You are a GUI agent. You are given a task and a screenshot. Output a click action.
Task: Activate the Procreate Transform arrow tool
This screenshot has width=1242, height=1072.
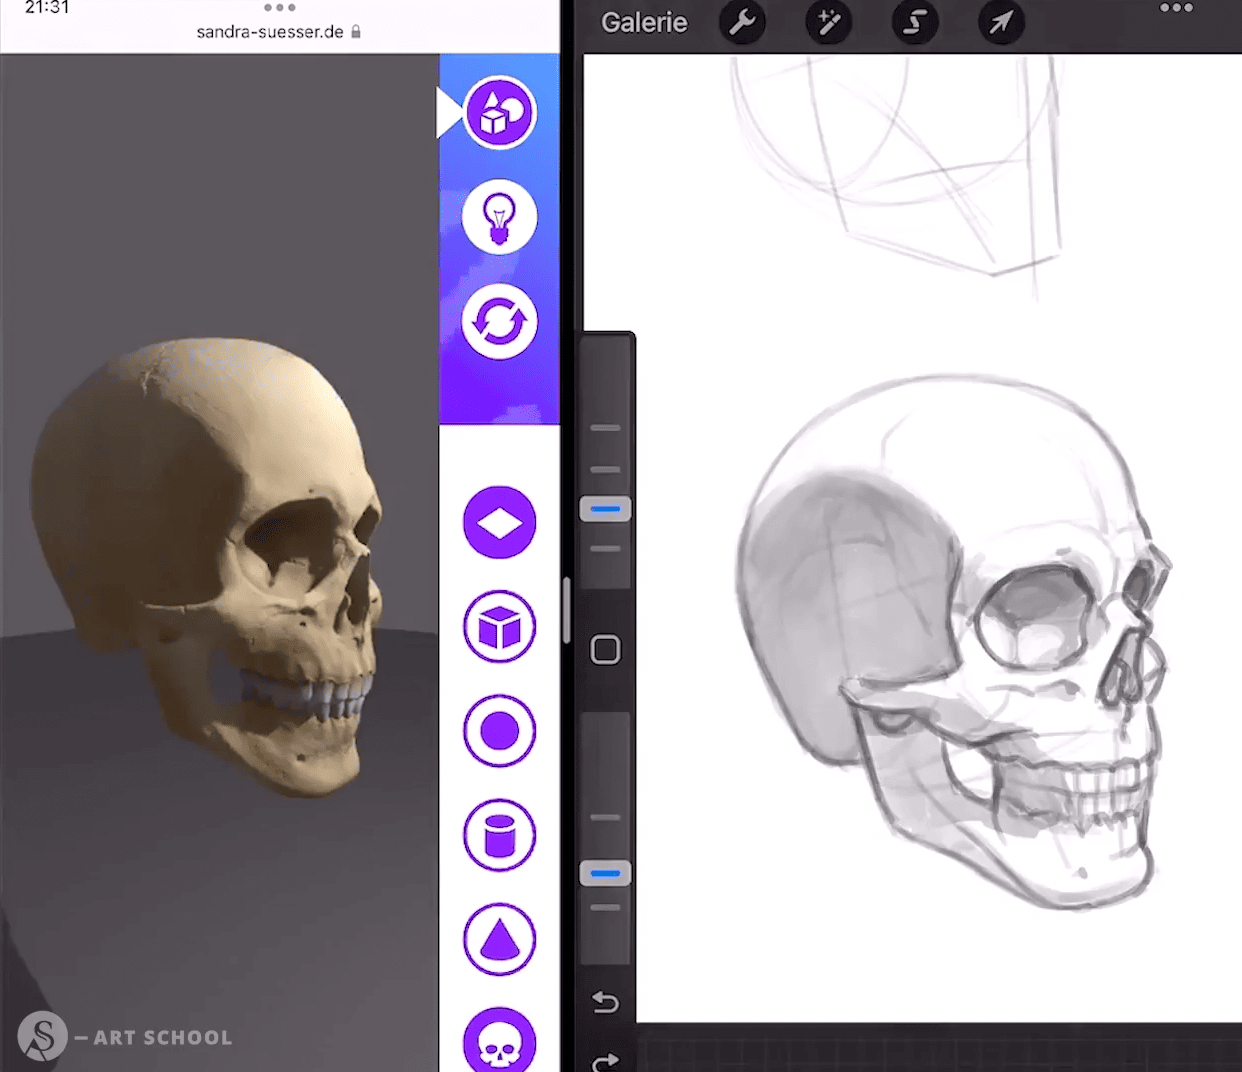point(1001,23)
